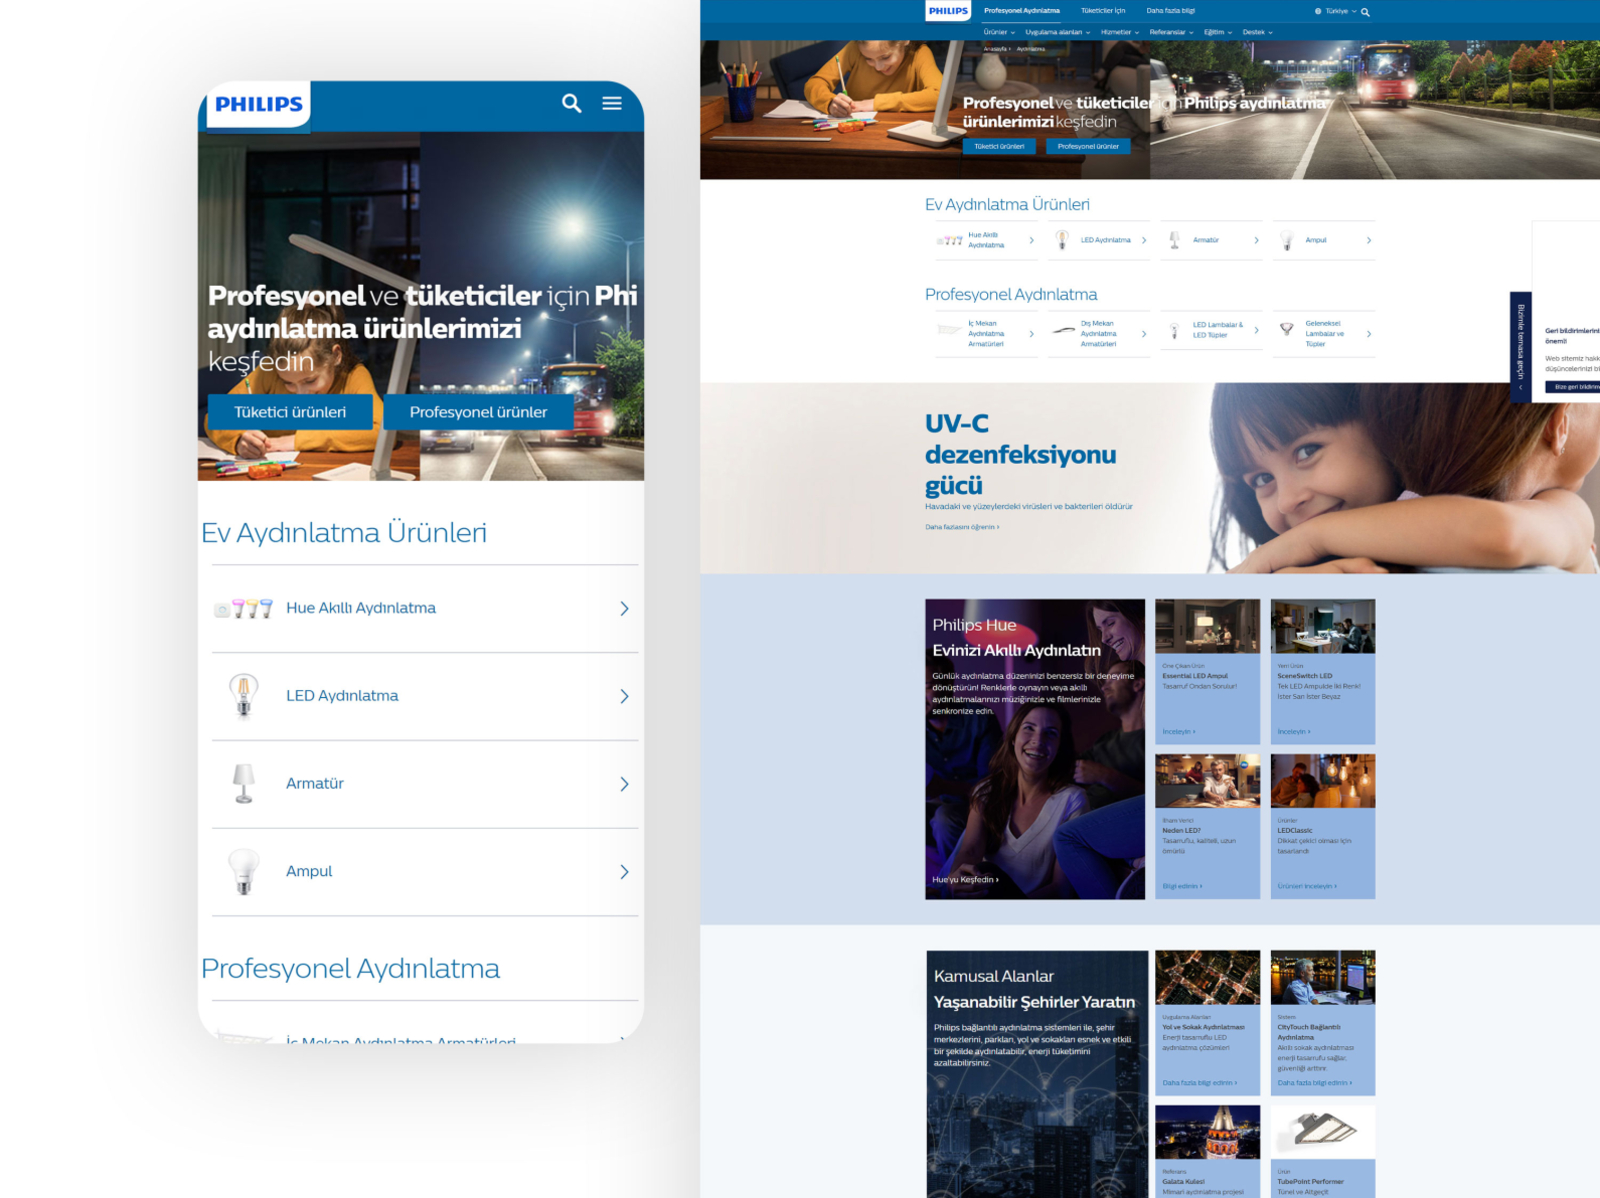Screen dimensions: 1600x1198
Task: Click the Kamusal Alanlar banner card
Action: pyautogui.click(x=1037, y=1074)
